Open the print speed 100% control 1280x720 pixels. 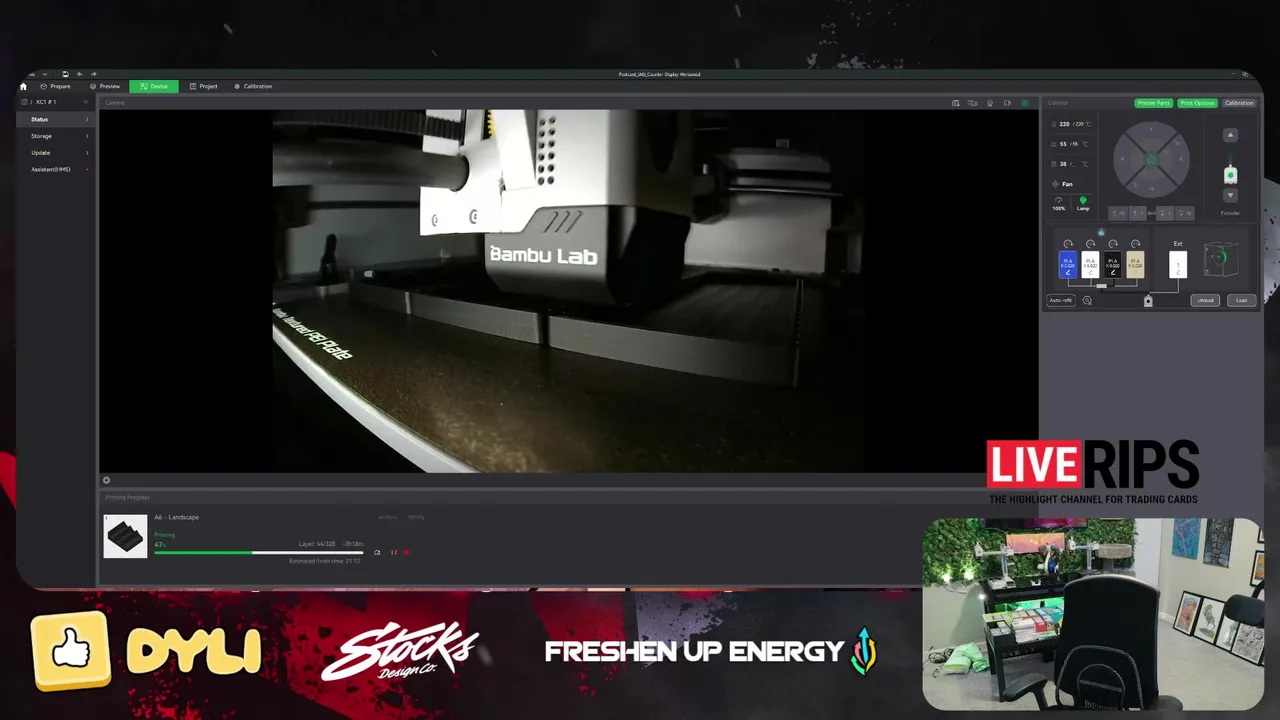pyautogui.click(x=1058, y=204)
